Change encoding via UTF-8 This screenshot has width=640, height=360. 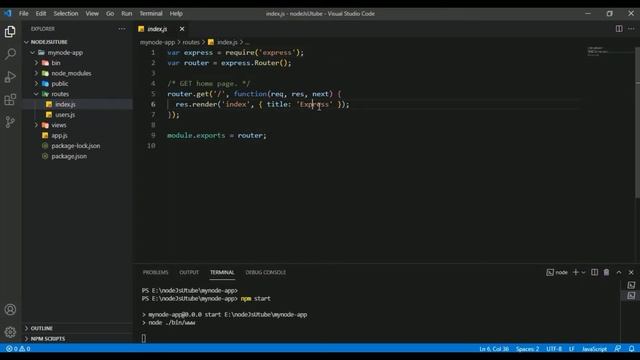coord(554,349)
